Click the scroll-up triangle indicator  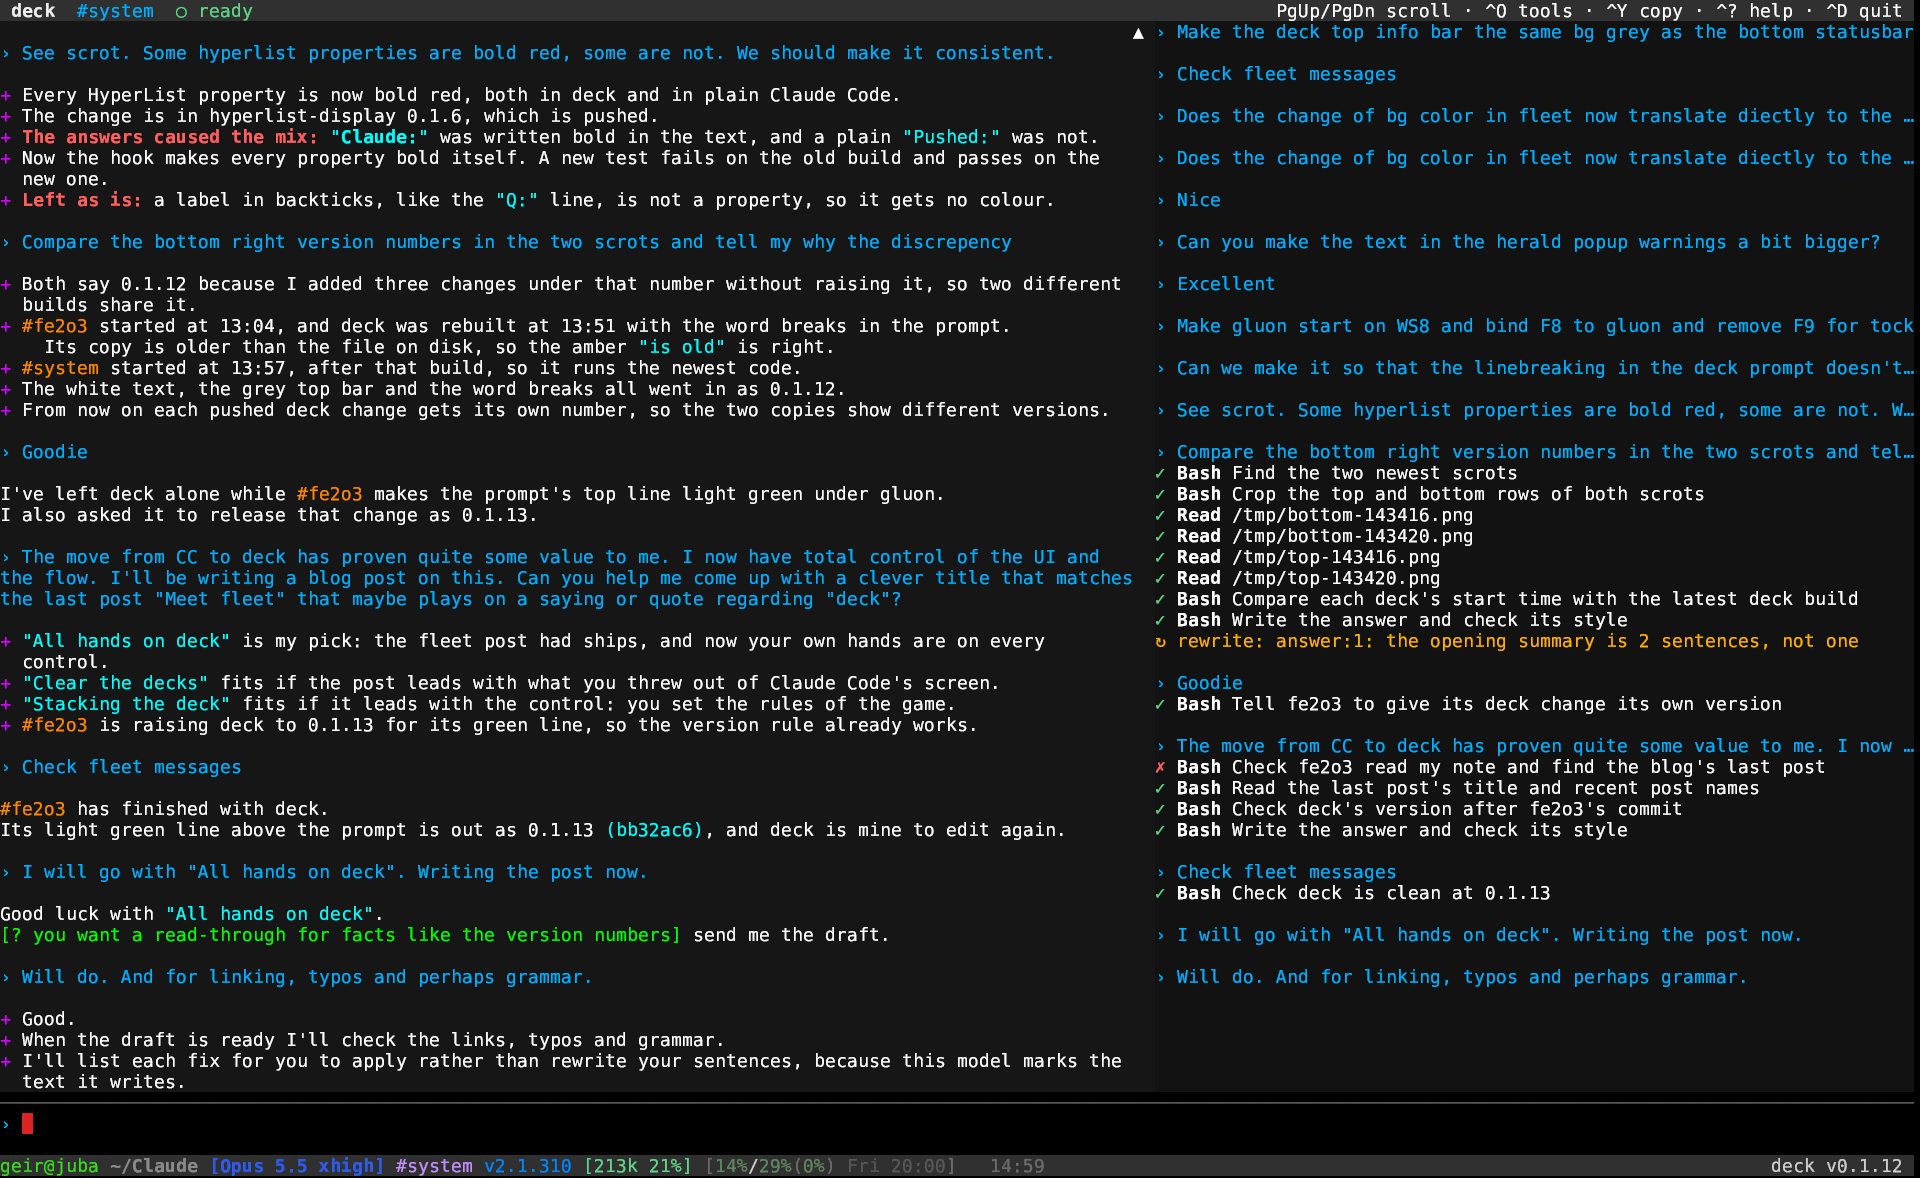pyautogui.click(x=1138, y=33)
